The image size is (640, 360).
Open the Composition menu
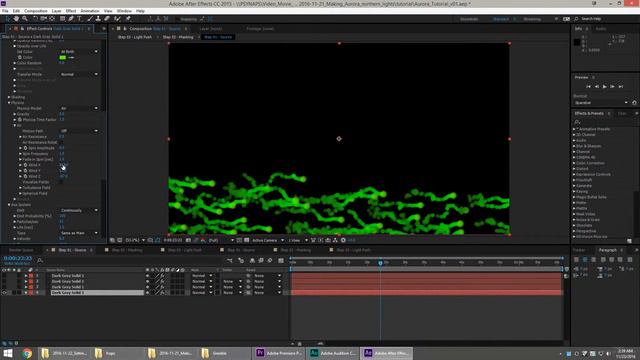point(36,11)
